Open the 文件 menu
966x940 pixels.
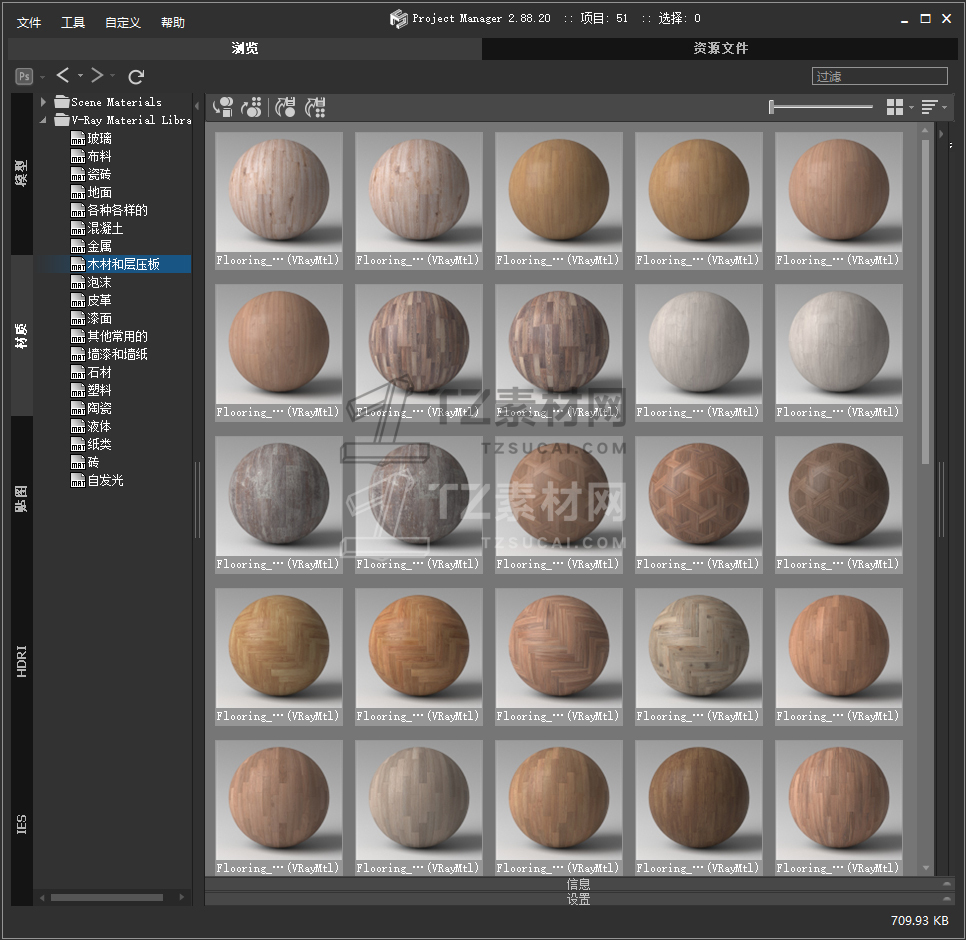[29, 22]
